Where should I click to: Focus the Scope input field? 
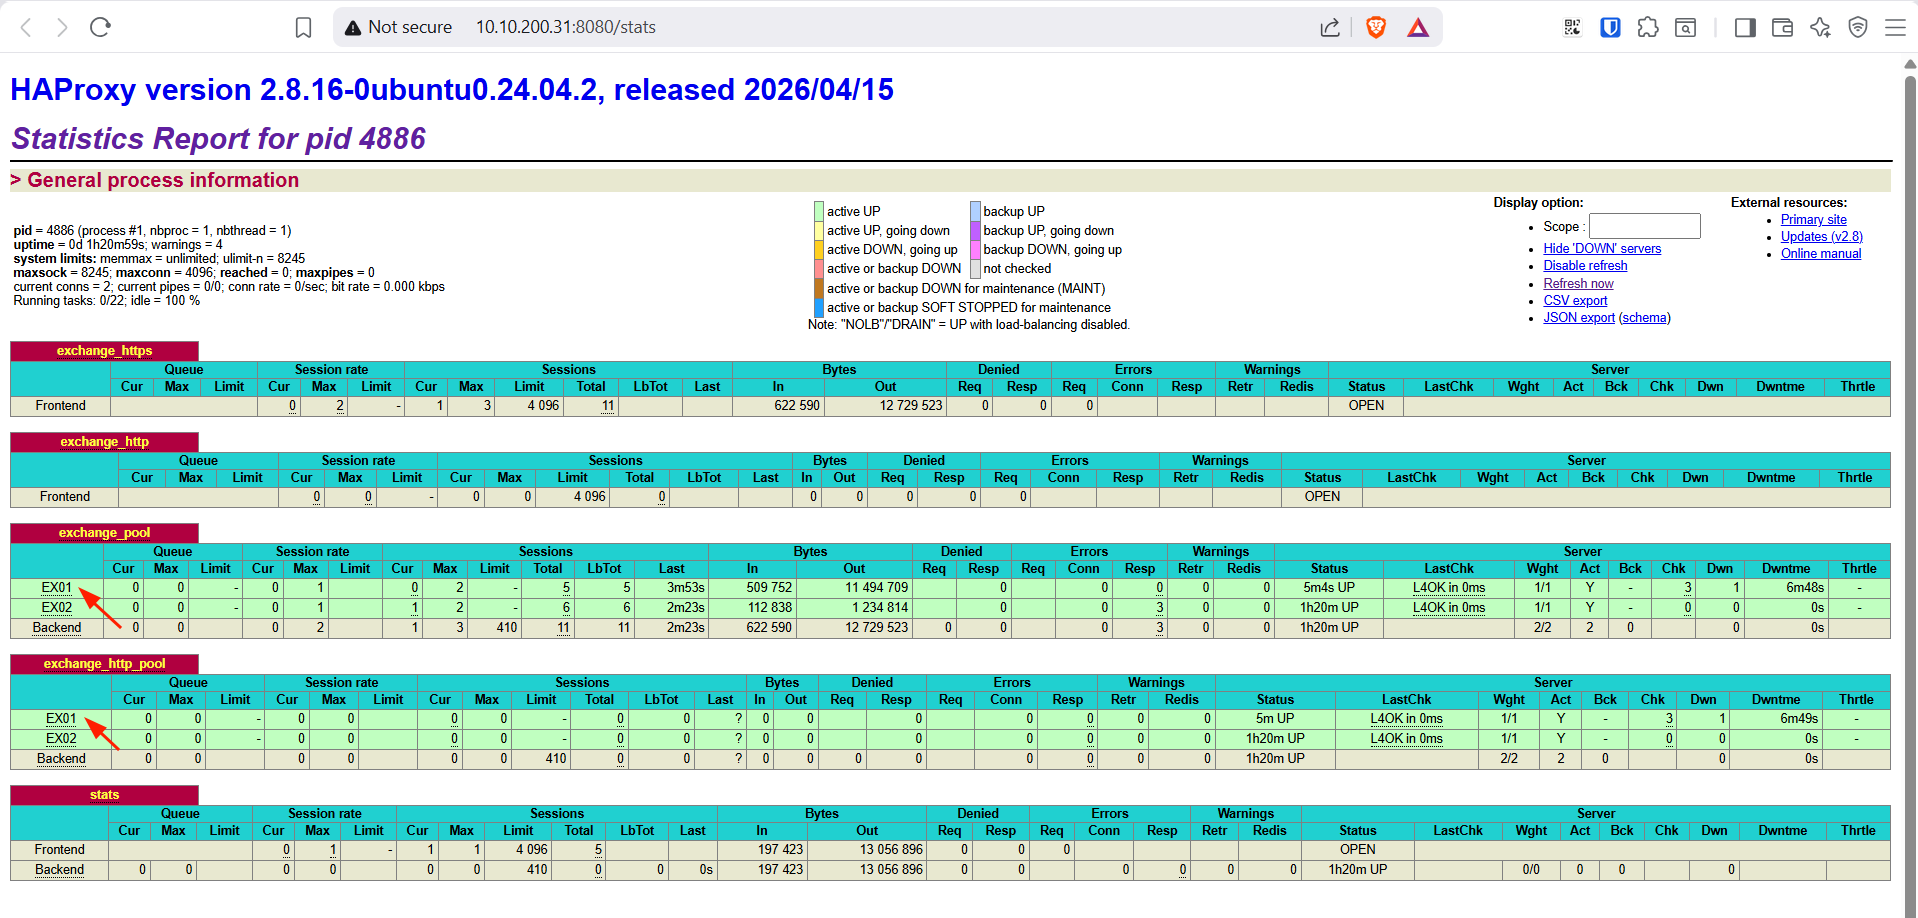1645,226
